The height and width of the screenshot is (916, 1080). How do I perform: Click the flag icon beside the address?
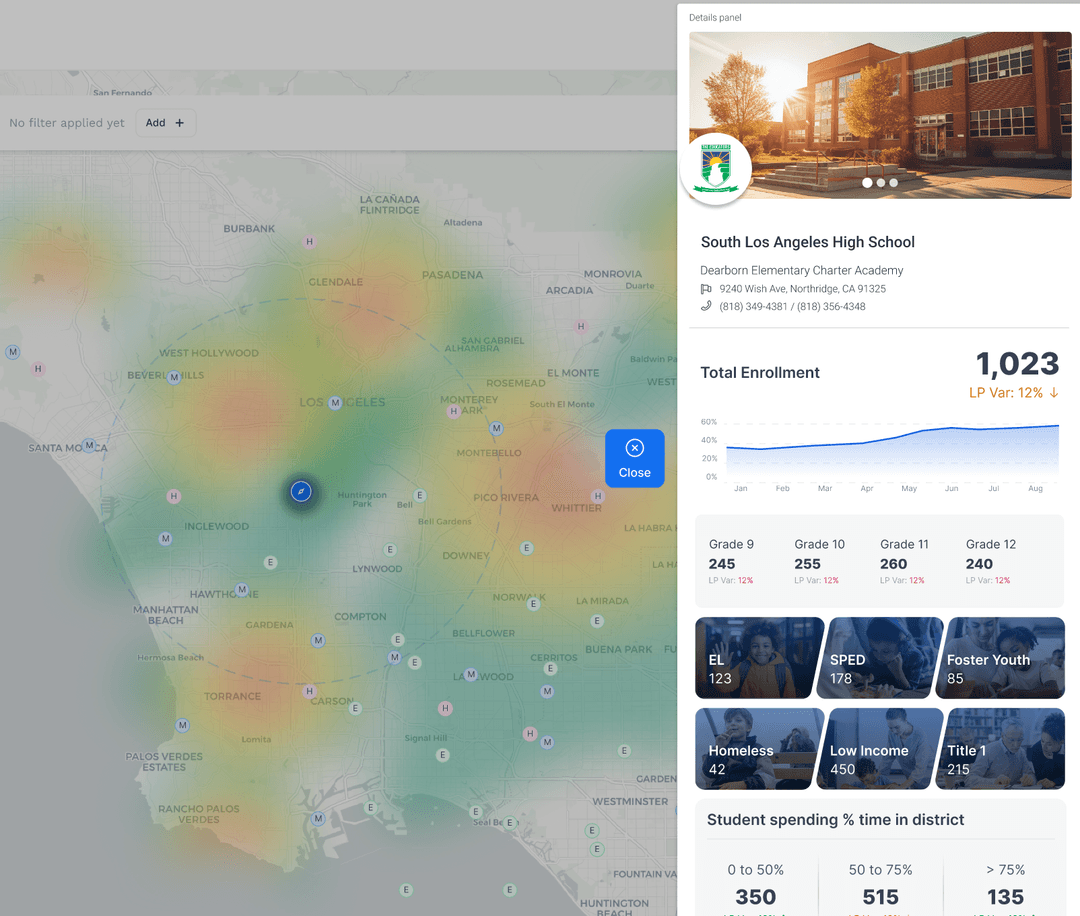(x=706, y=289)
